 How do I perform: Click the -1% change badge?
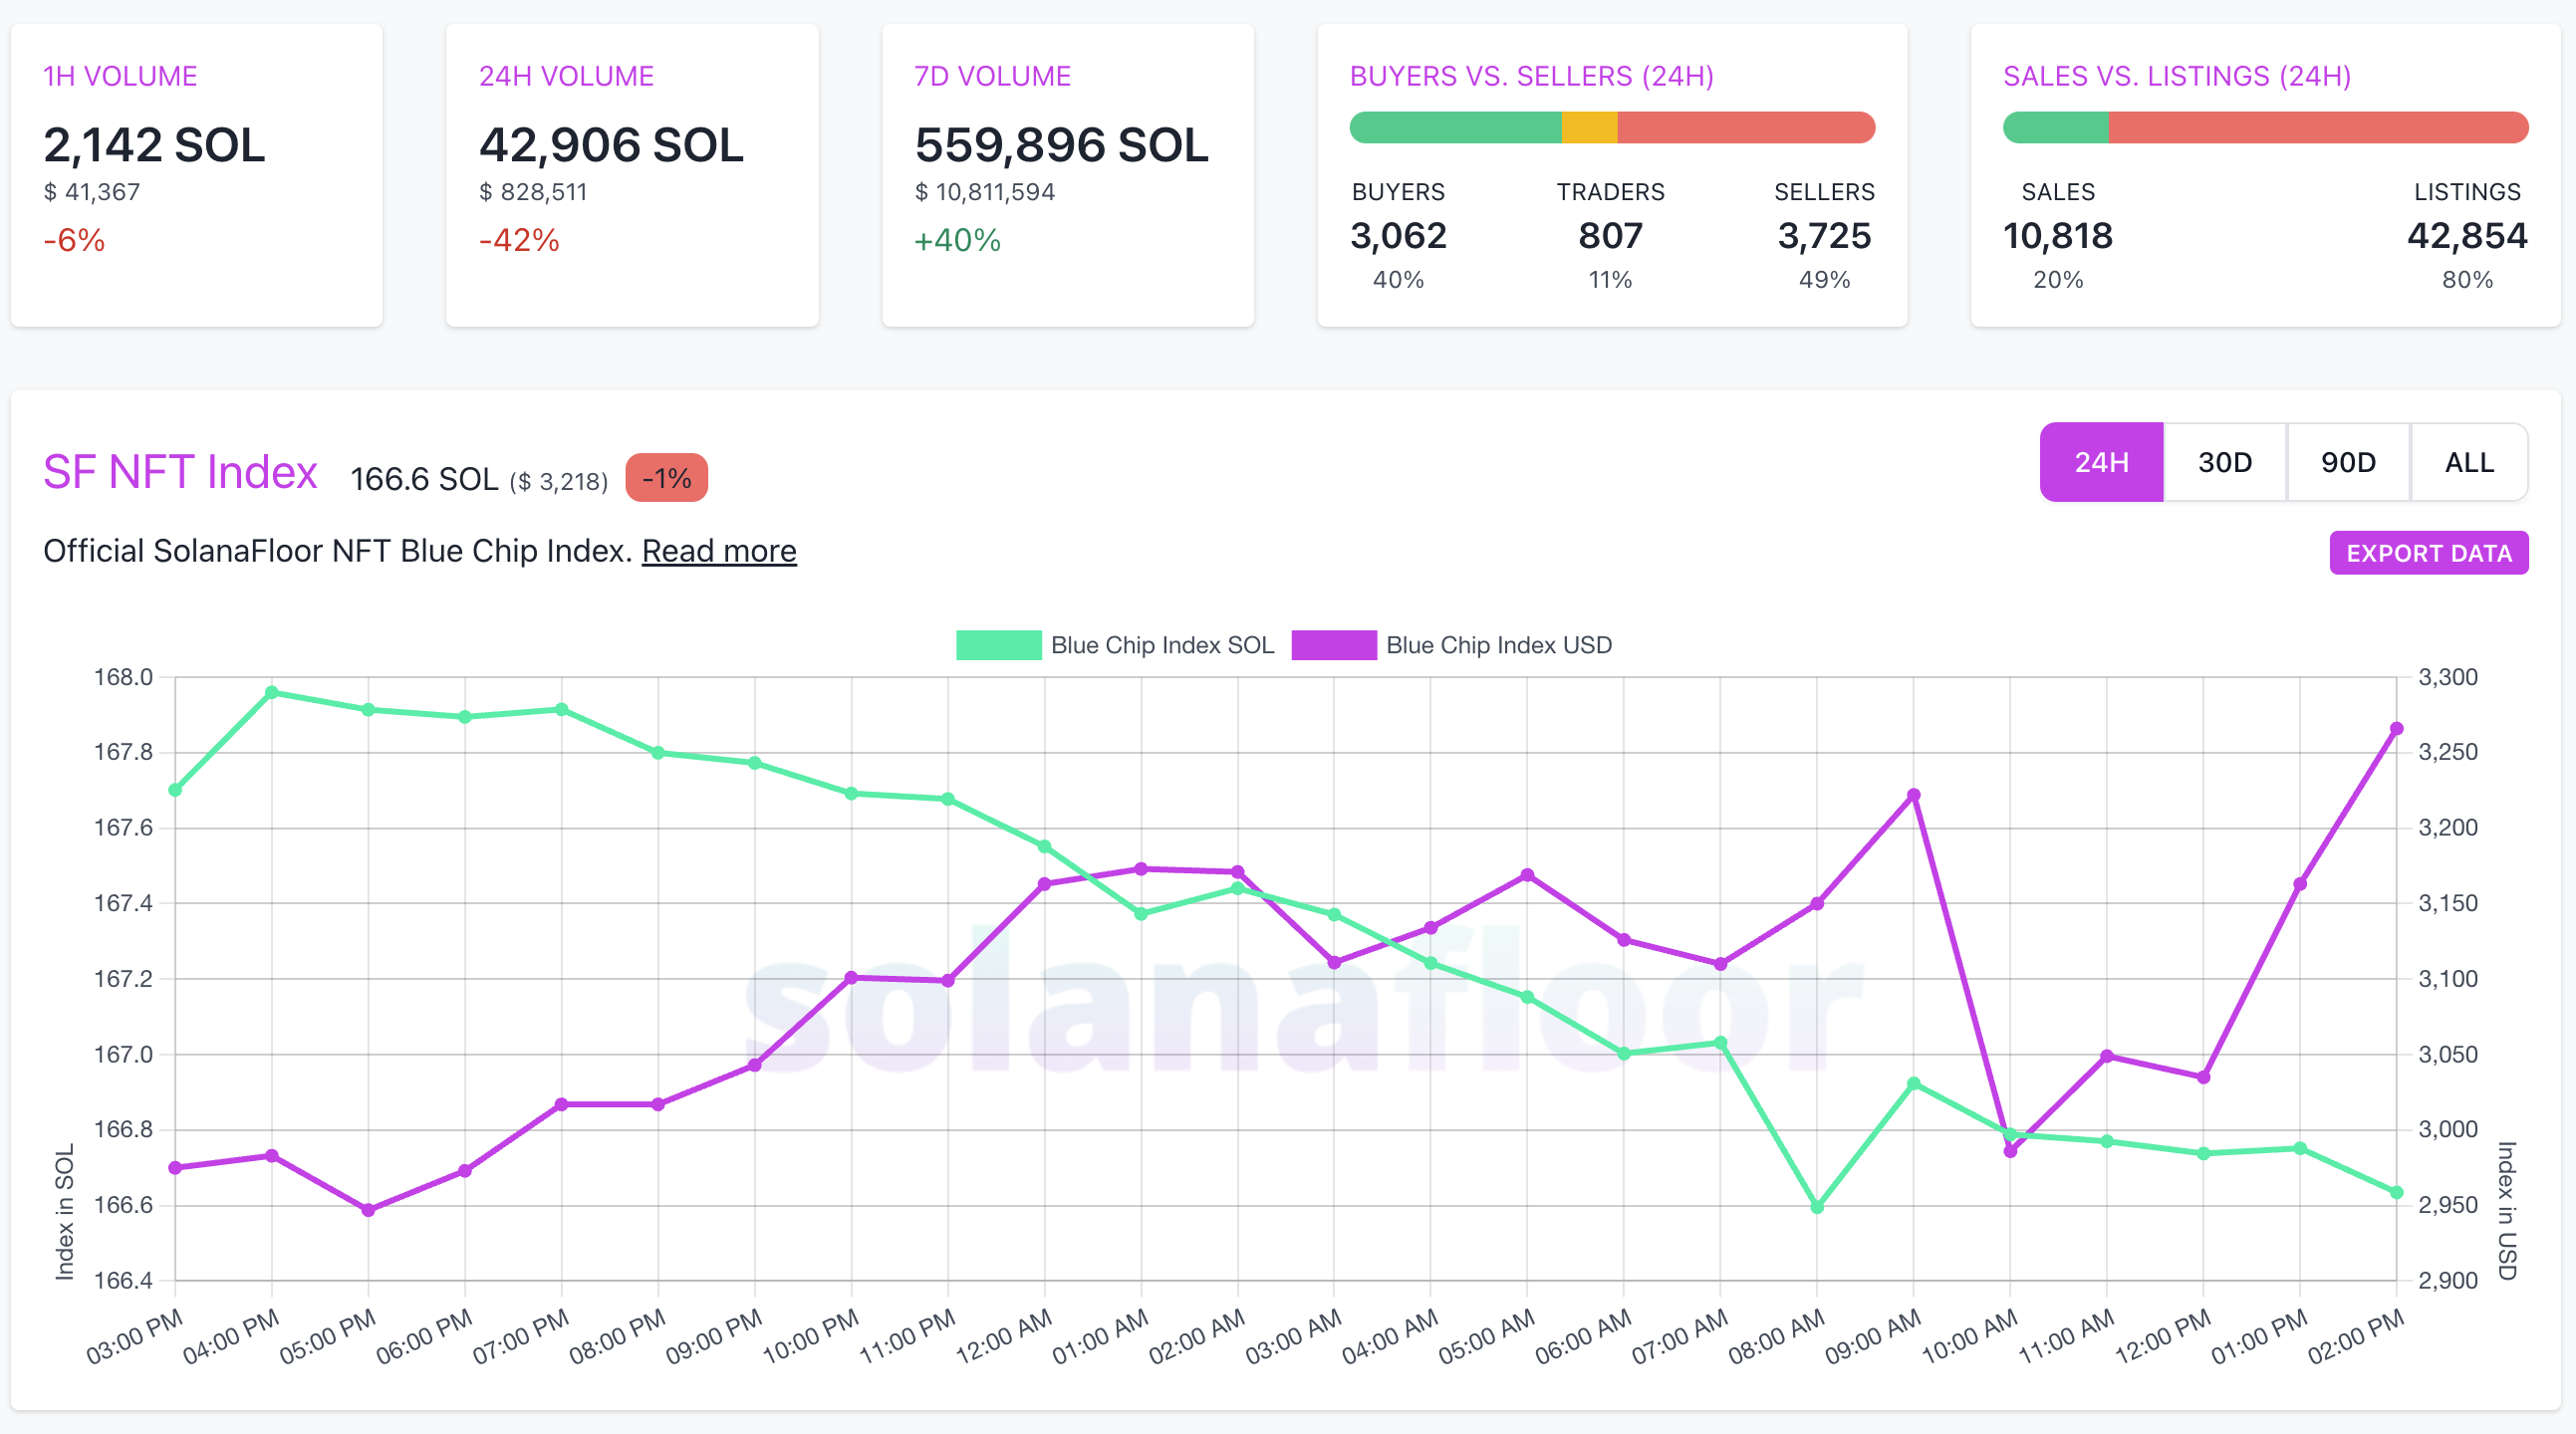pos(666,478)
